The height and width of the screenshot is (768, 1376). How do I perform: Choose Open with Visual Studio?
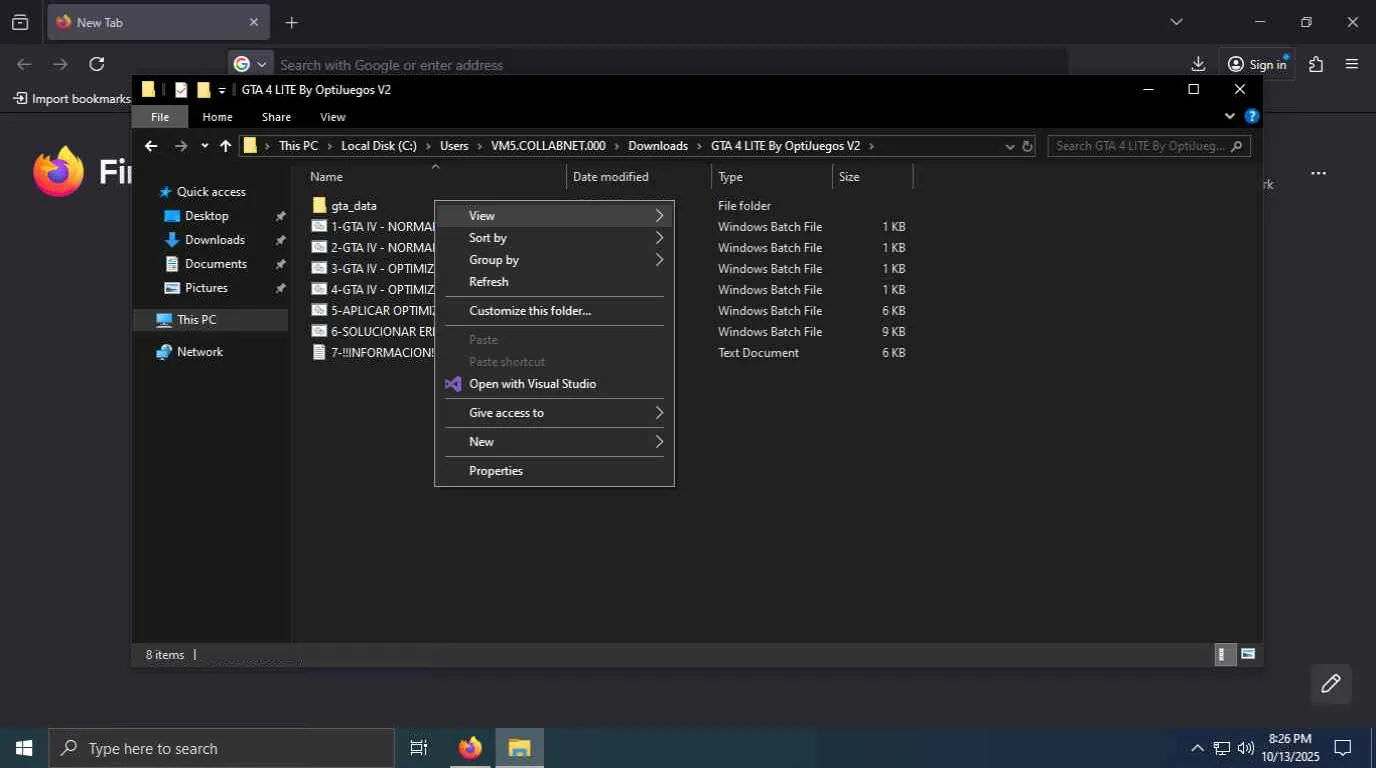554,384
